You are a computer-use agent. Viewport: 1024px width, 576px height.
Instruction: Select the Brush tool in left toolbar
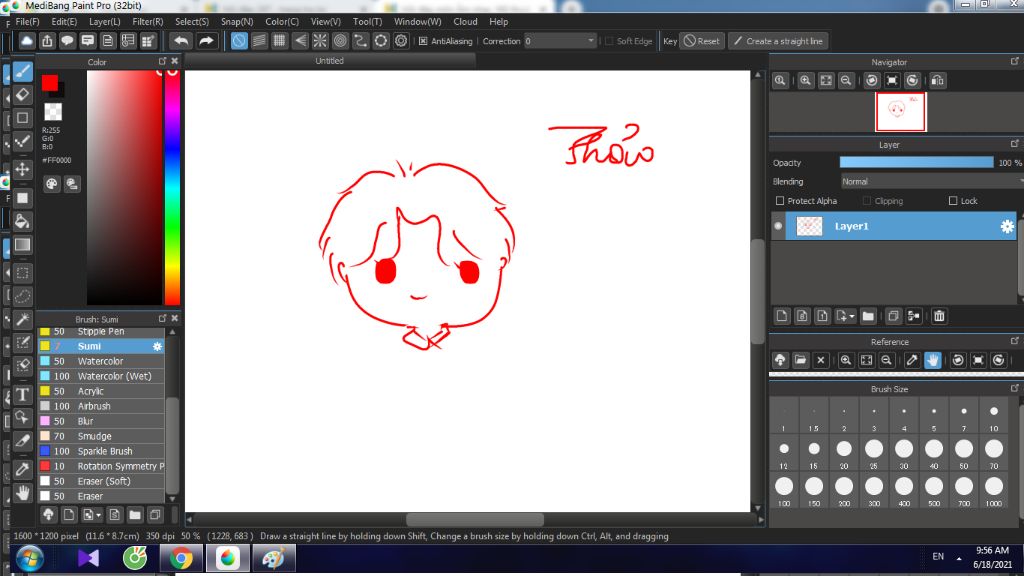click(22, 71)
